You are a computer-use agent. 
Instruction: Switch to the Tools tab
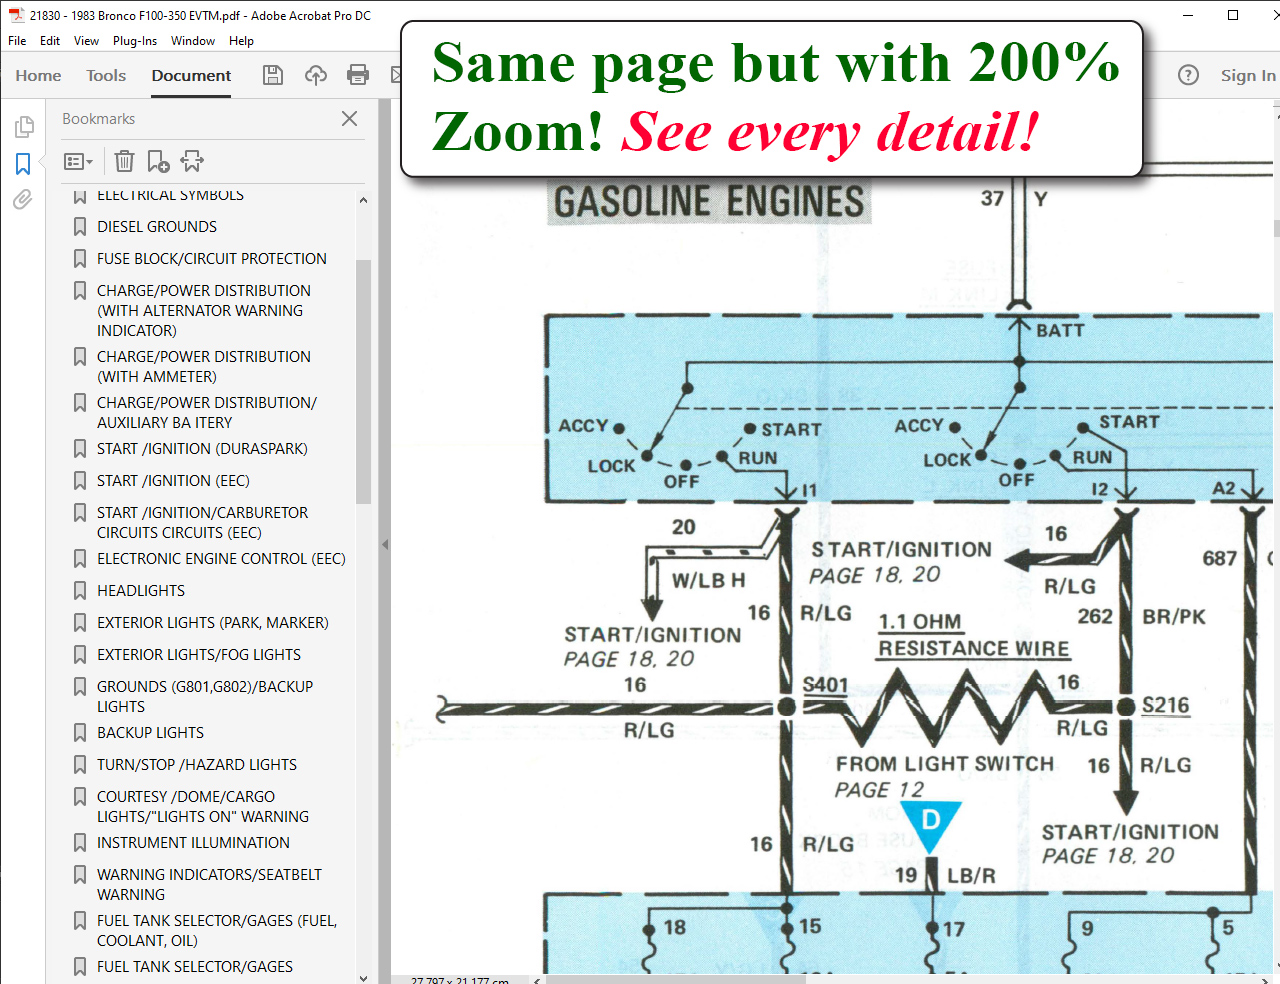(106, 75)
